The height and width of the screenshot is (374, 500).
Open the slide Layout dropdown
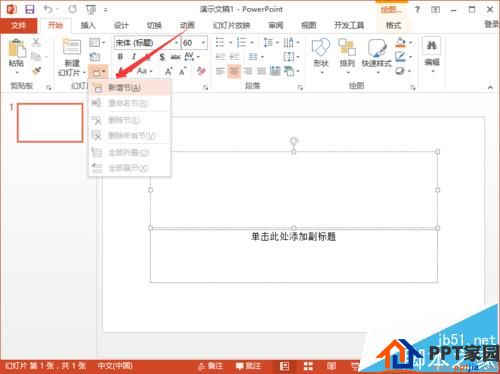tap(97, 42)
